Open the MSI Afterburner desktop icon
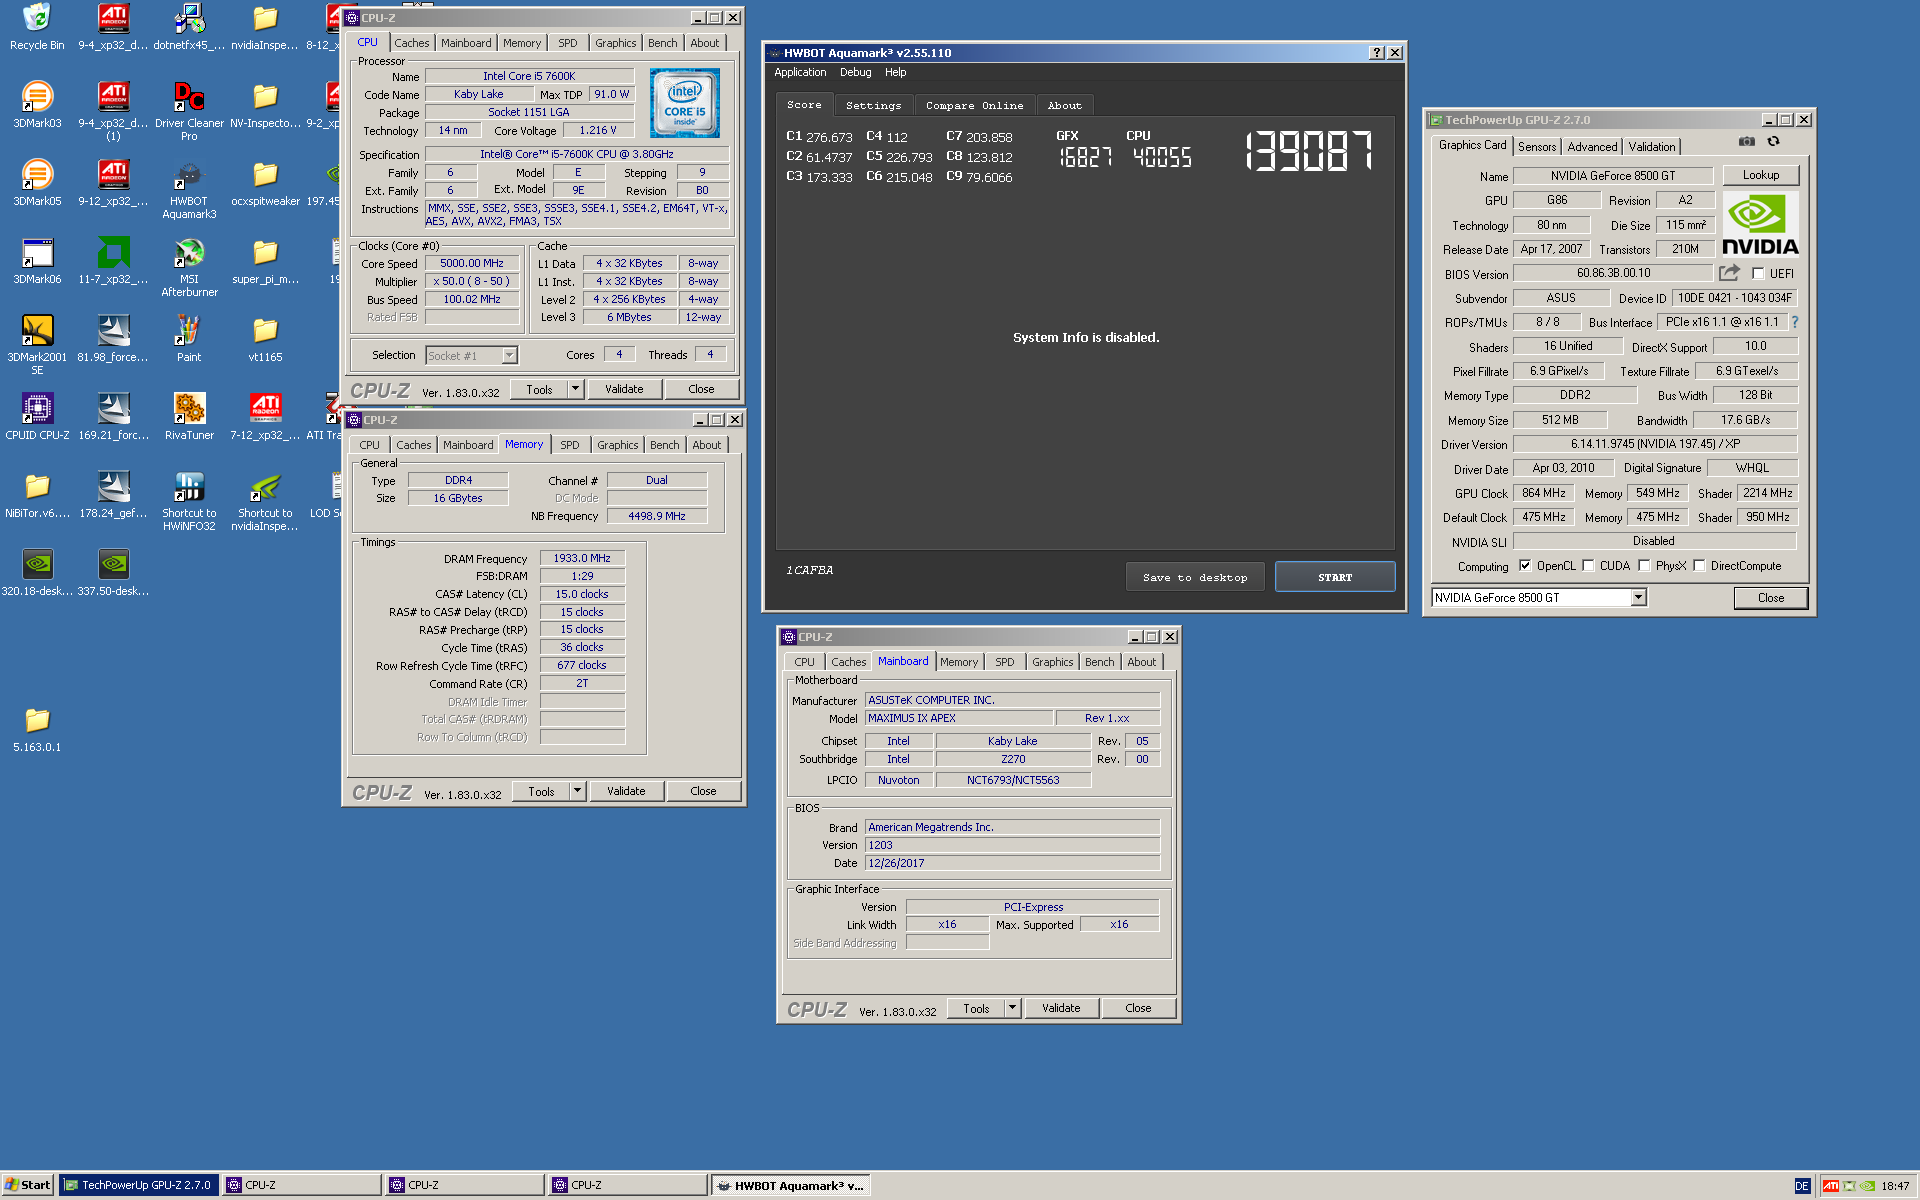 click(x=189, y=266)
